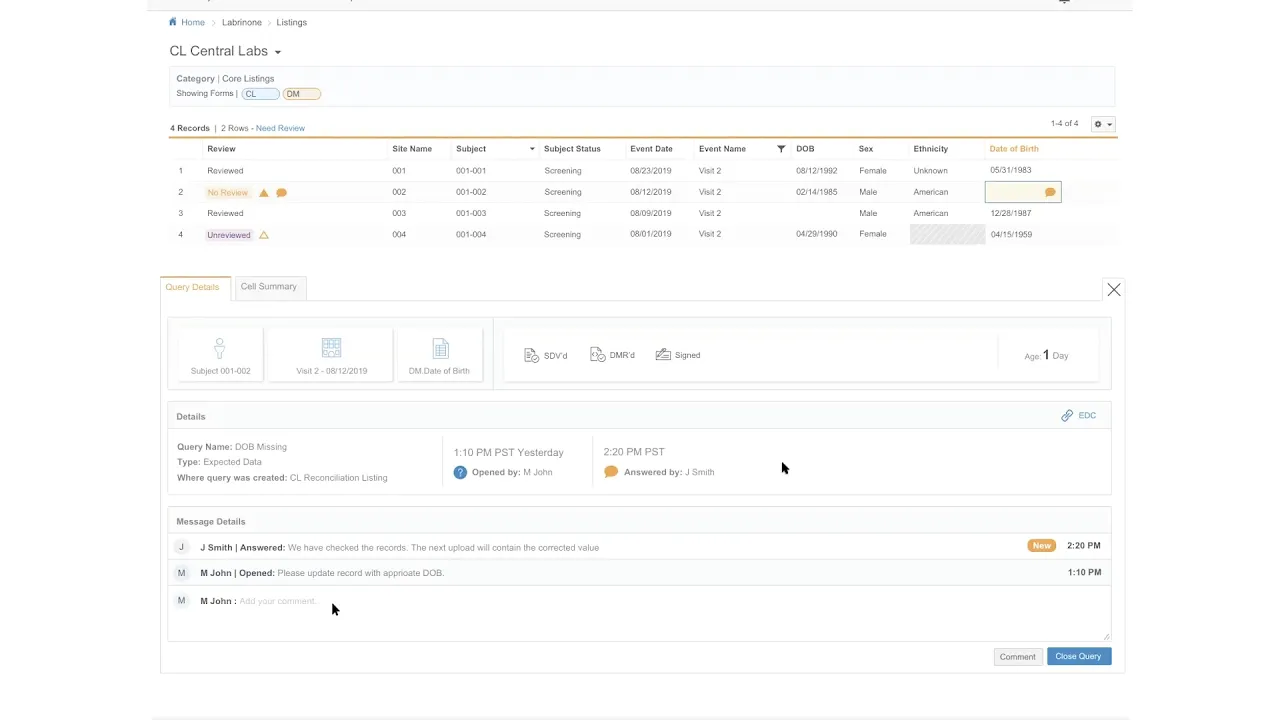1280x720 pixels.
Task: Select subject 001-001 cell
Action: 471,171
